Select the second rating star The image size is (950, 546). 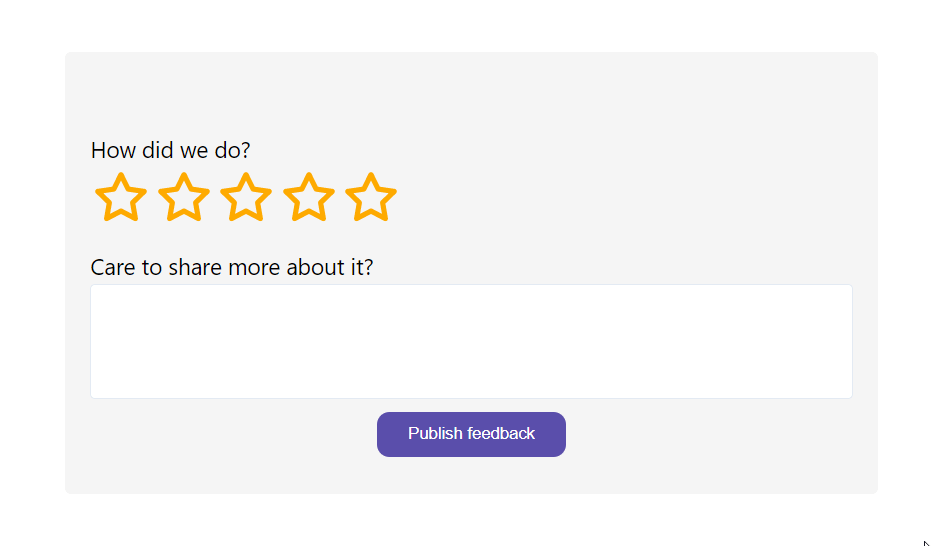tap(183, 197)
